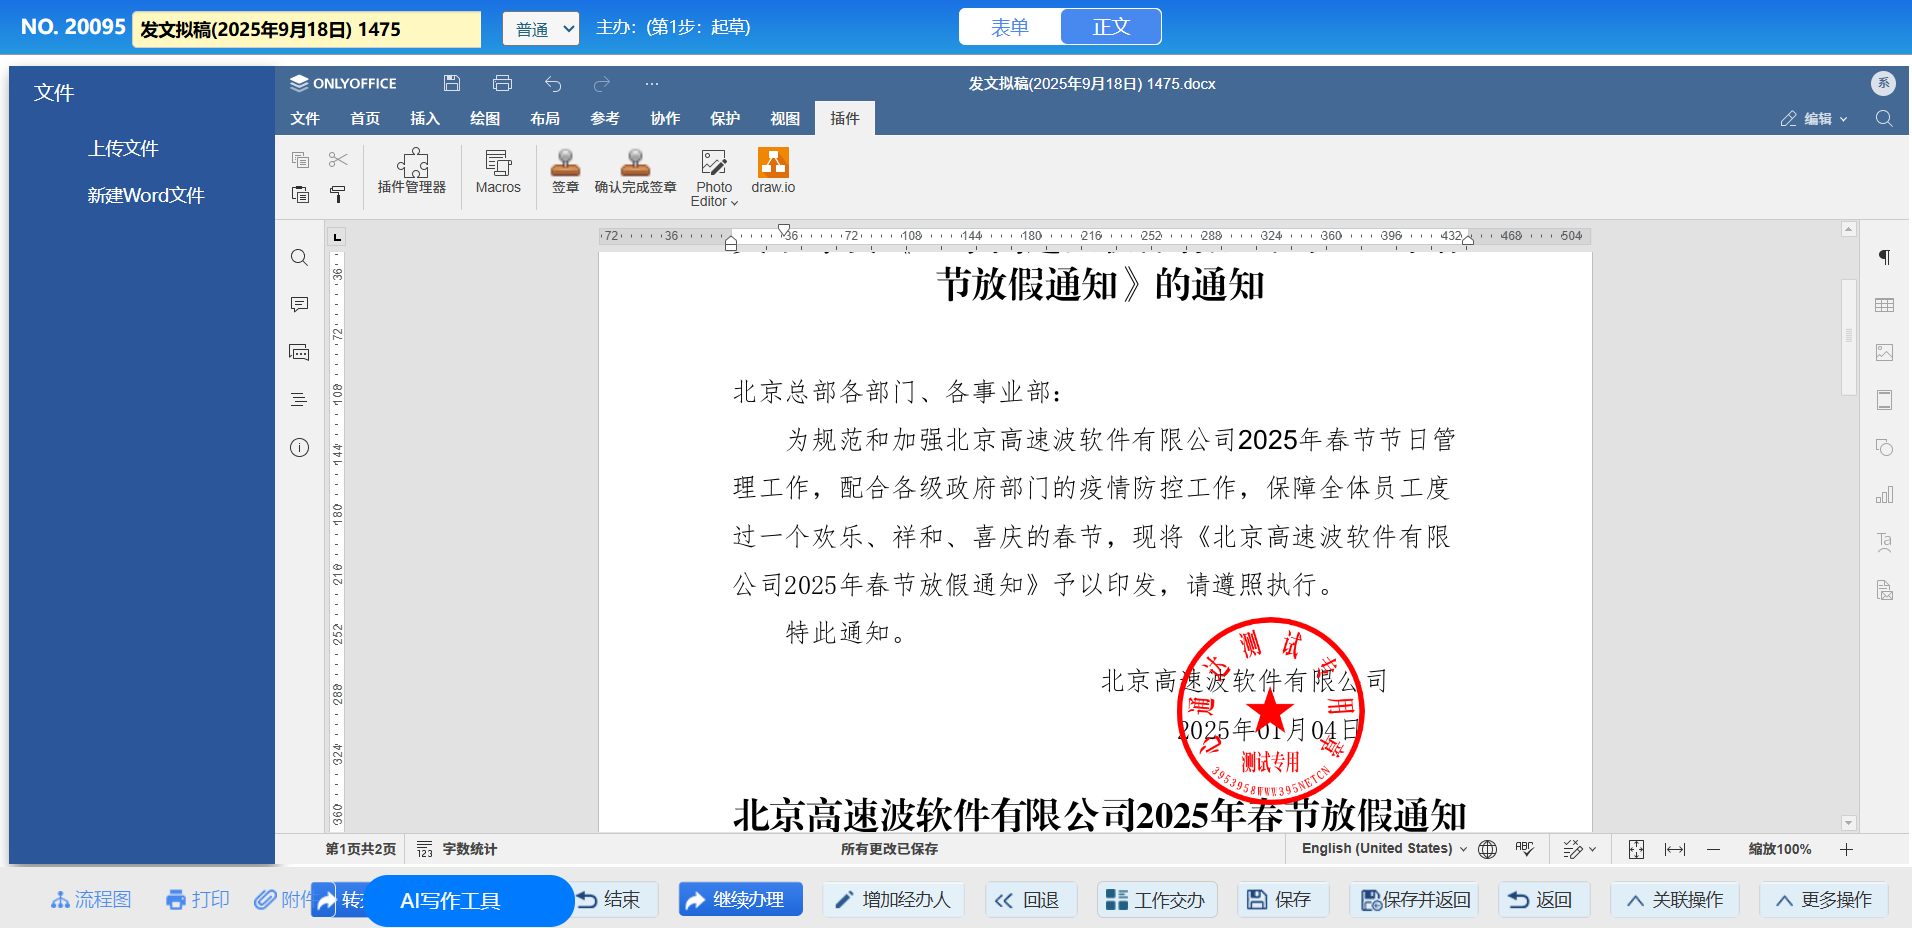Click the document title input field

[306, 29]
